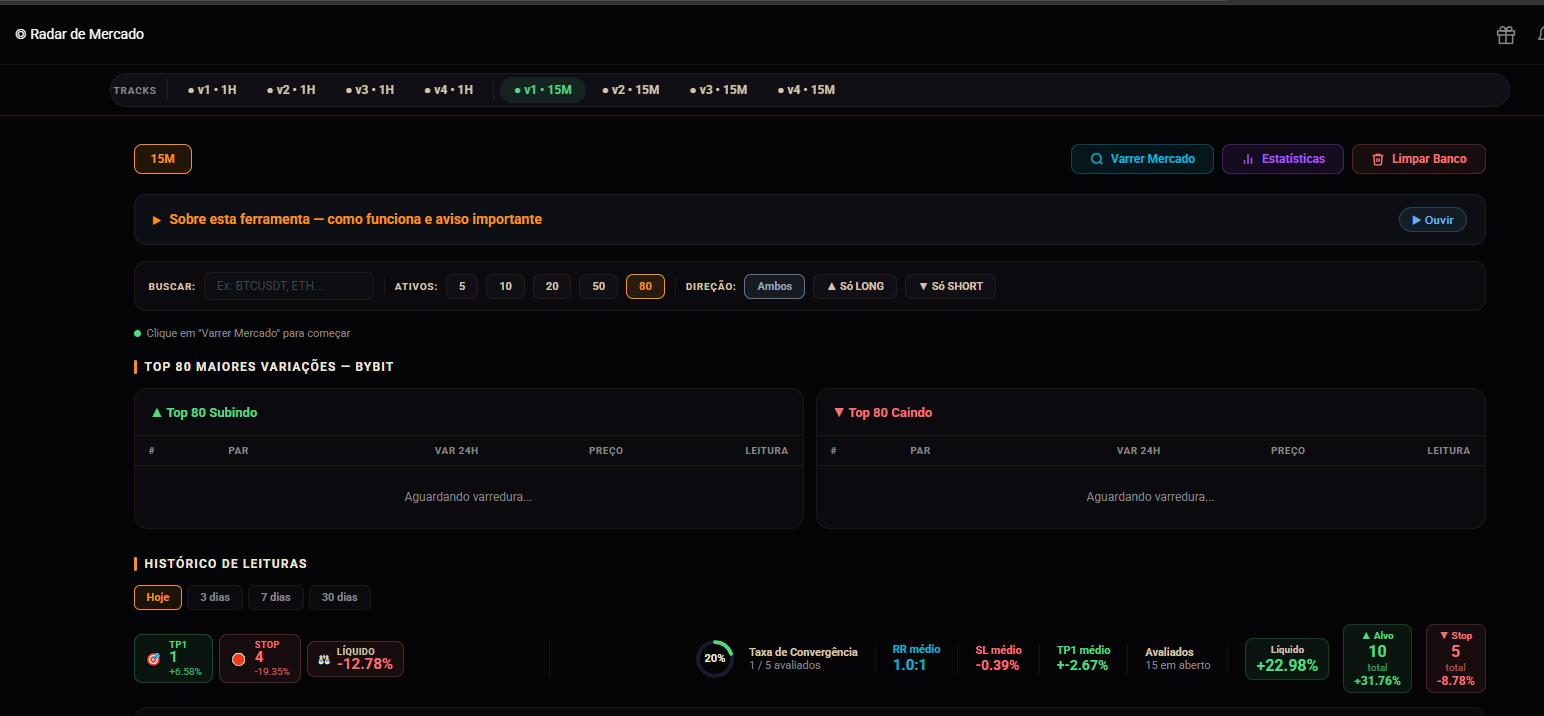1544x716 pixels.
Task: Click the red LÍQUIDO -12.78% card
Action: tap(355, 659)
